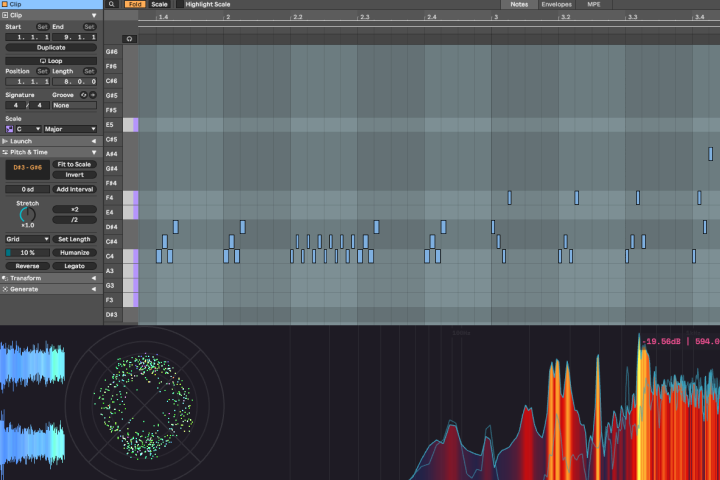Screen dimensions: 720x480
Task: Switch to the Envelopes tab
Action: tap(557, 4)
